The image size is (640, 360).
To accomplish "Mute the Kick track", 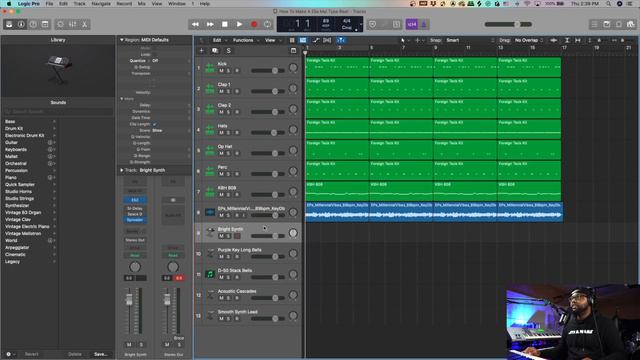I will (221, 71).
